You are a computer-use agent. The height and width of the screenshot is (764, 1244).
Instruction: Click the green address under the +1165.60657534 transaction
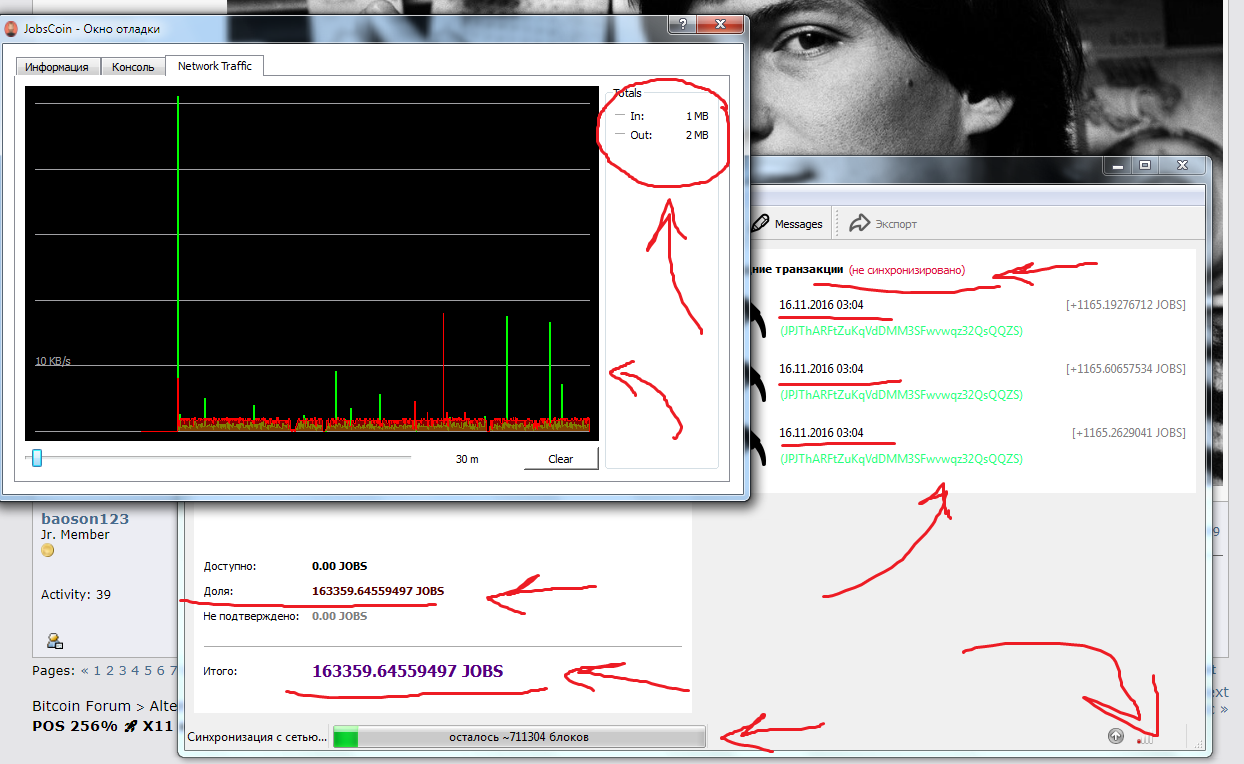point(901,395)
